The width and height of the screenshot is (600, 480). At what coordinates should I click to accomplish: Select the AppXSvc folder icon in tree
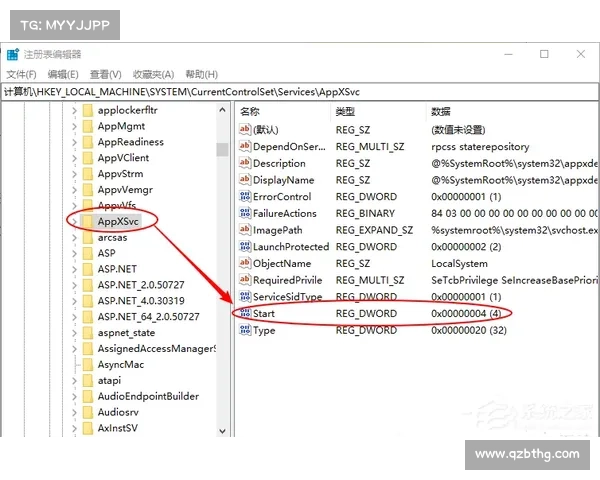pos(87,221)
